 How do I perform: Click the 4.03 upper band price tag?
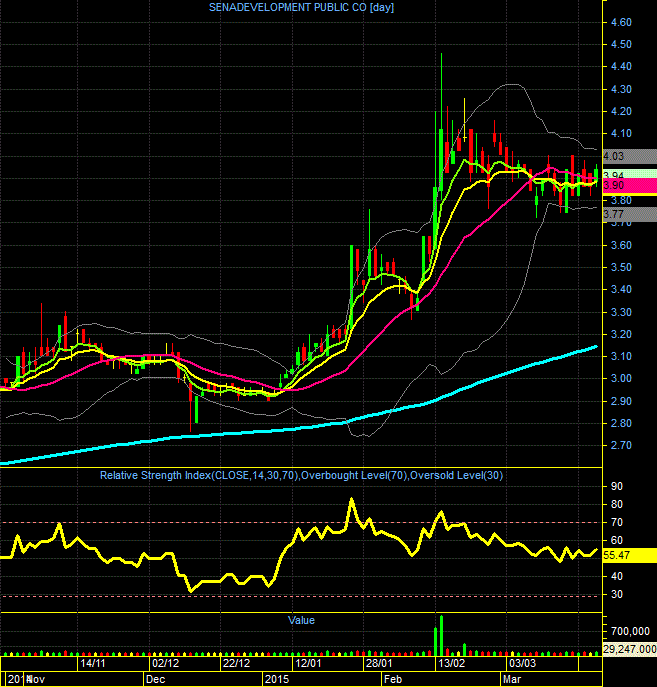tap(630, 156)
